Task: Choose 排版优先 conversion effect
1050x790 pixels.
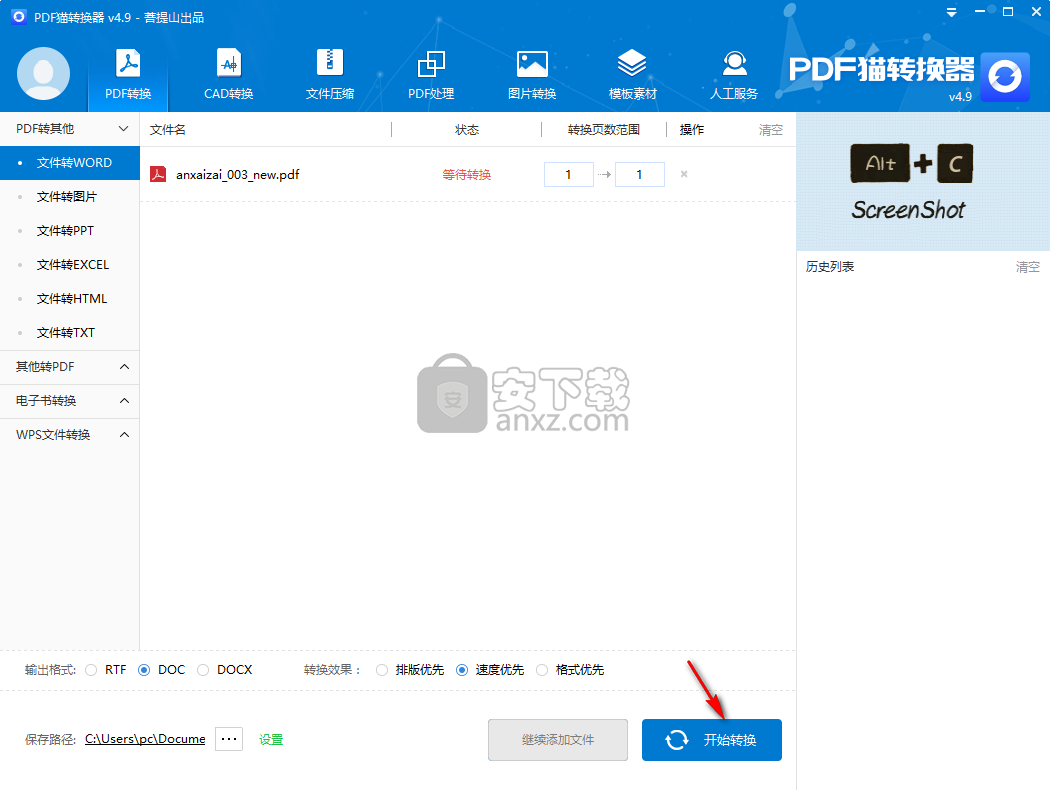Action: [x=382, y=669]
